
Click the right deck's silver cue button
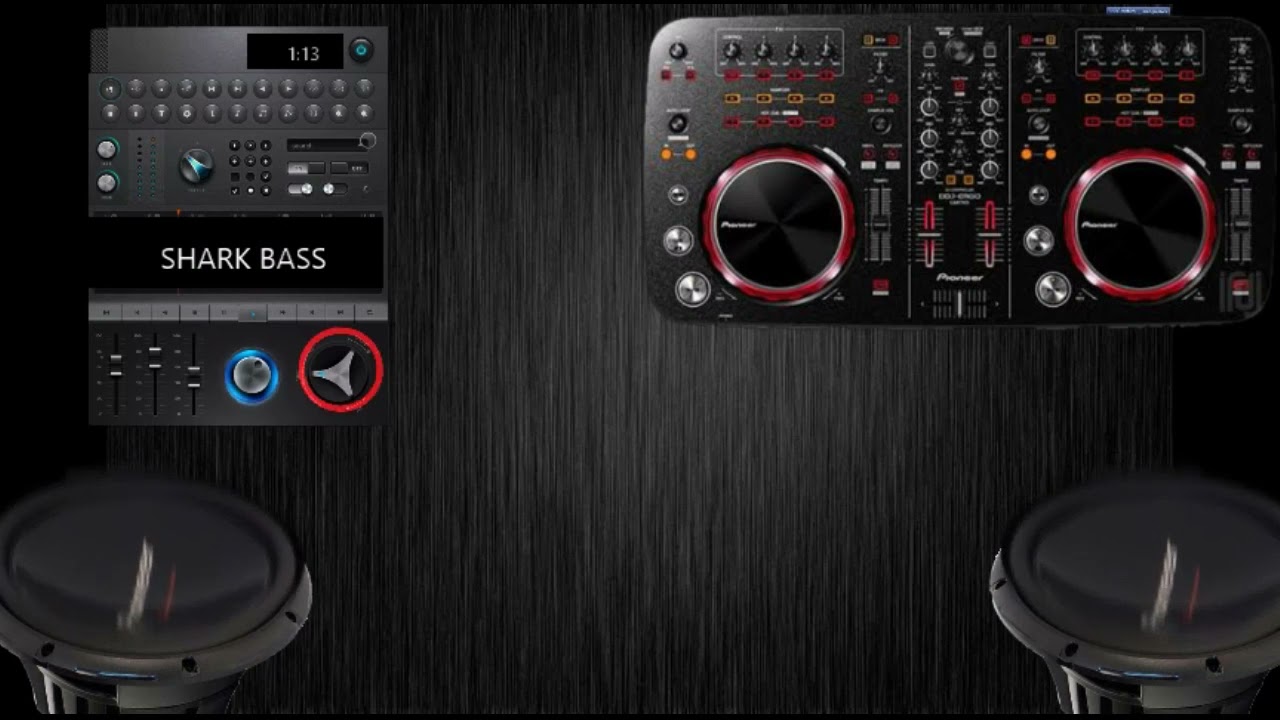(1039, 240)
